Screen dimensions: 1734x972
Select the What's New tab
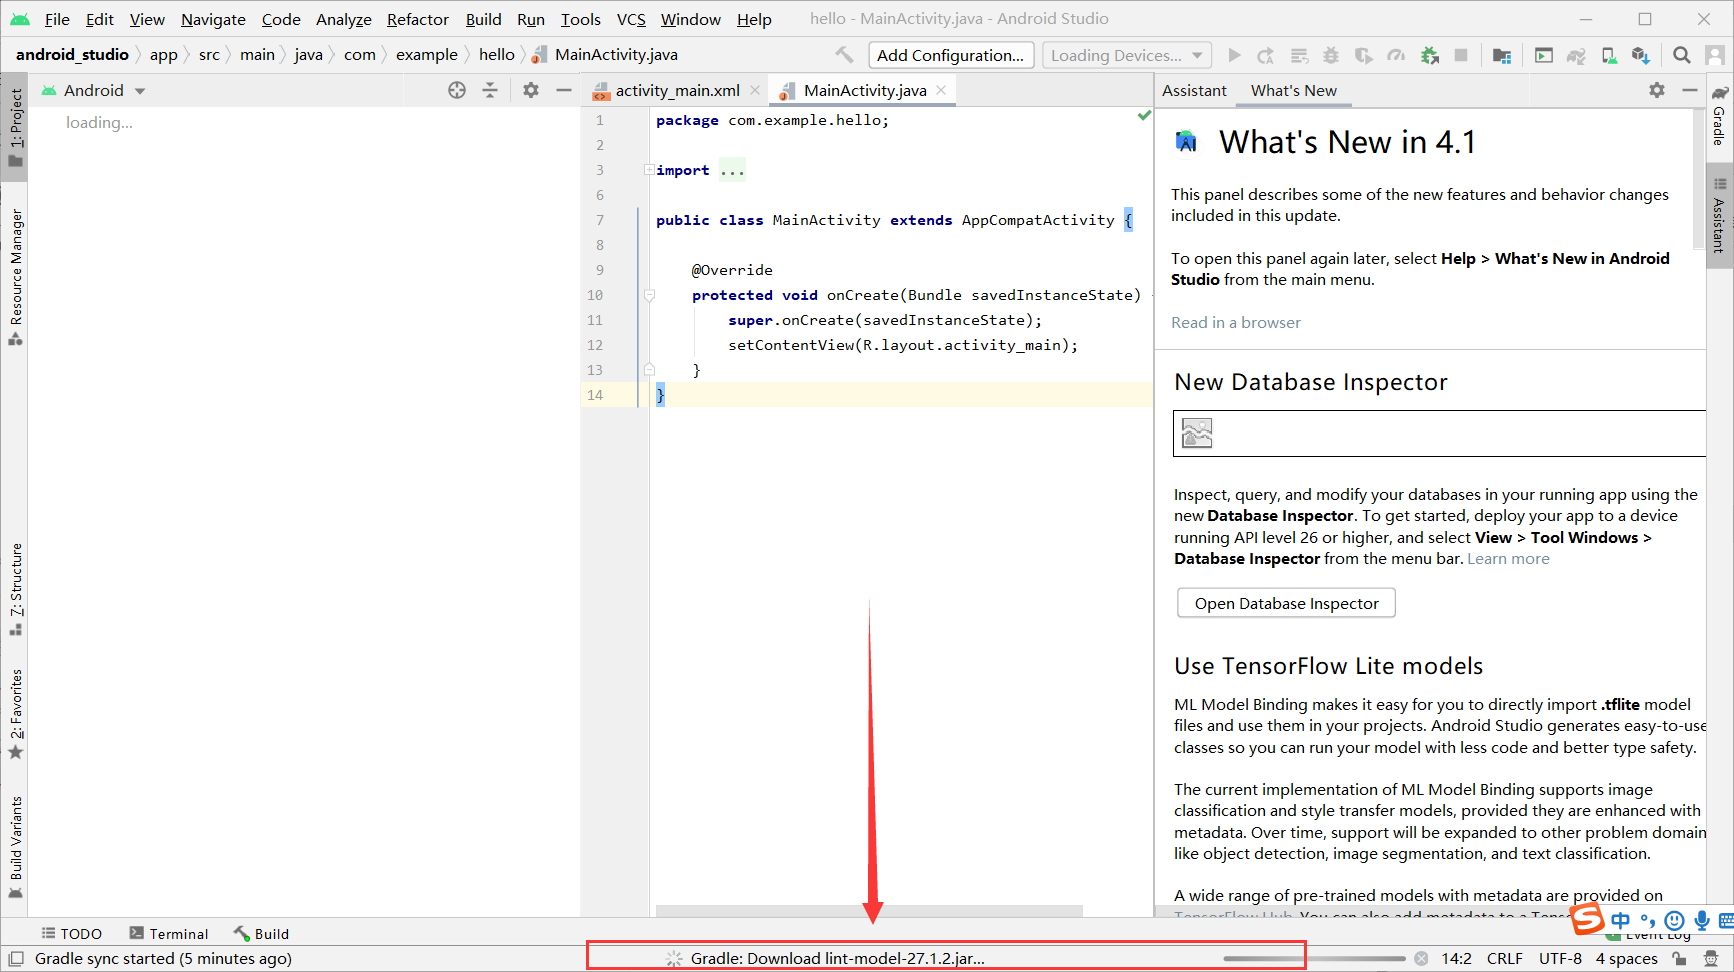[1293, 90]
